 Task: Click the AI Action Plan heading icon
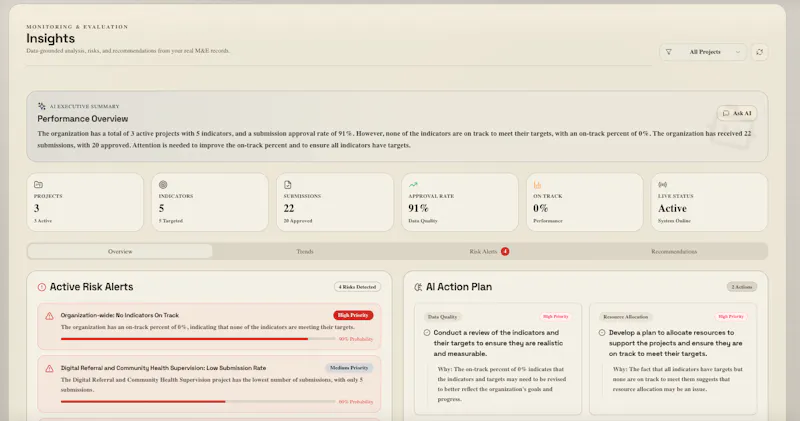(x=418, y=287)
